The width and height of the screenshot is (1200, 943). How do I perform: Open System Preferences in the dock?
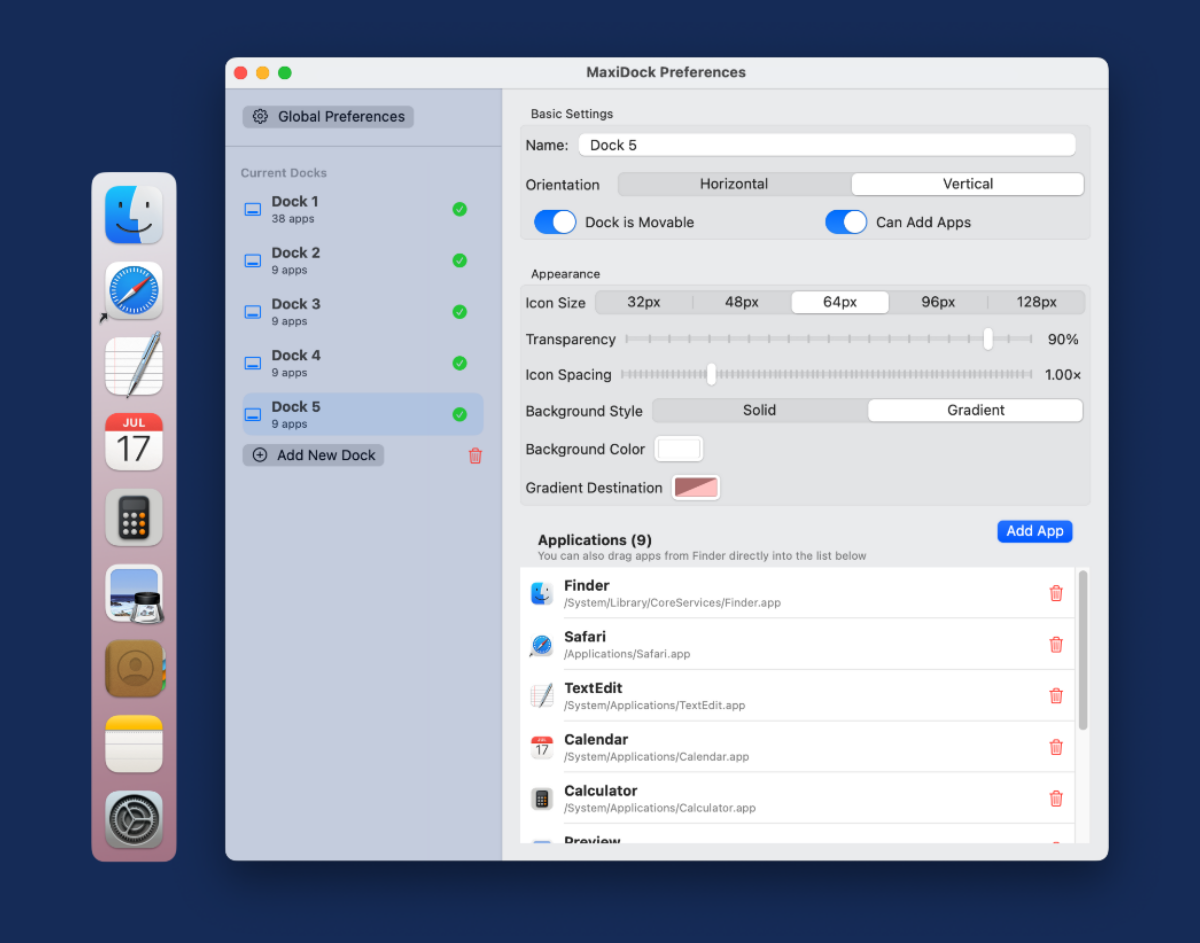(x=134, y=819)
